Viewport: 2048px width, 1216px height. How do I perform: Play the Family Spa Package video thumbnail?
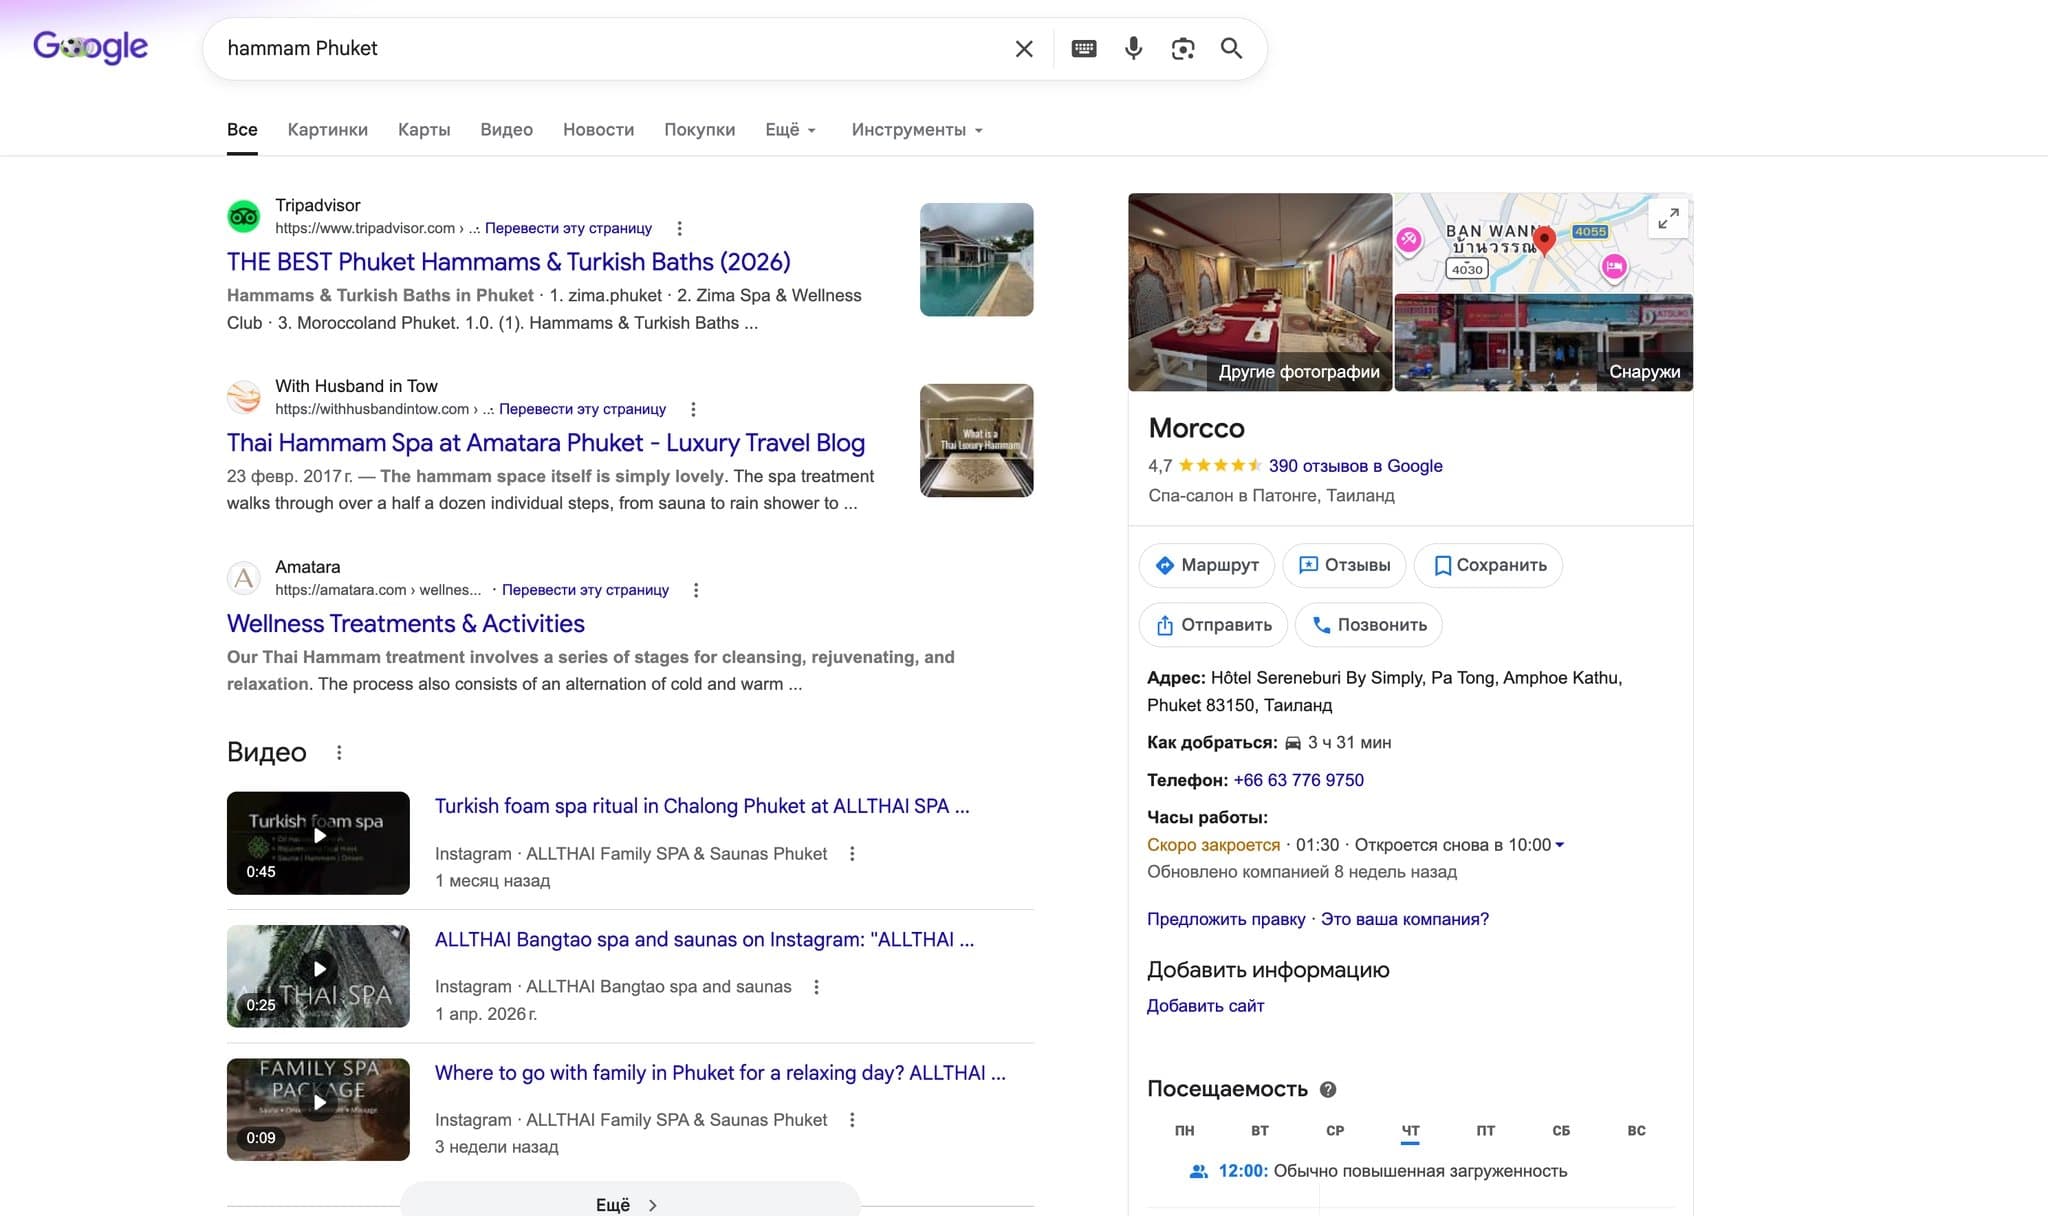[x=318, y=1109]
